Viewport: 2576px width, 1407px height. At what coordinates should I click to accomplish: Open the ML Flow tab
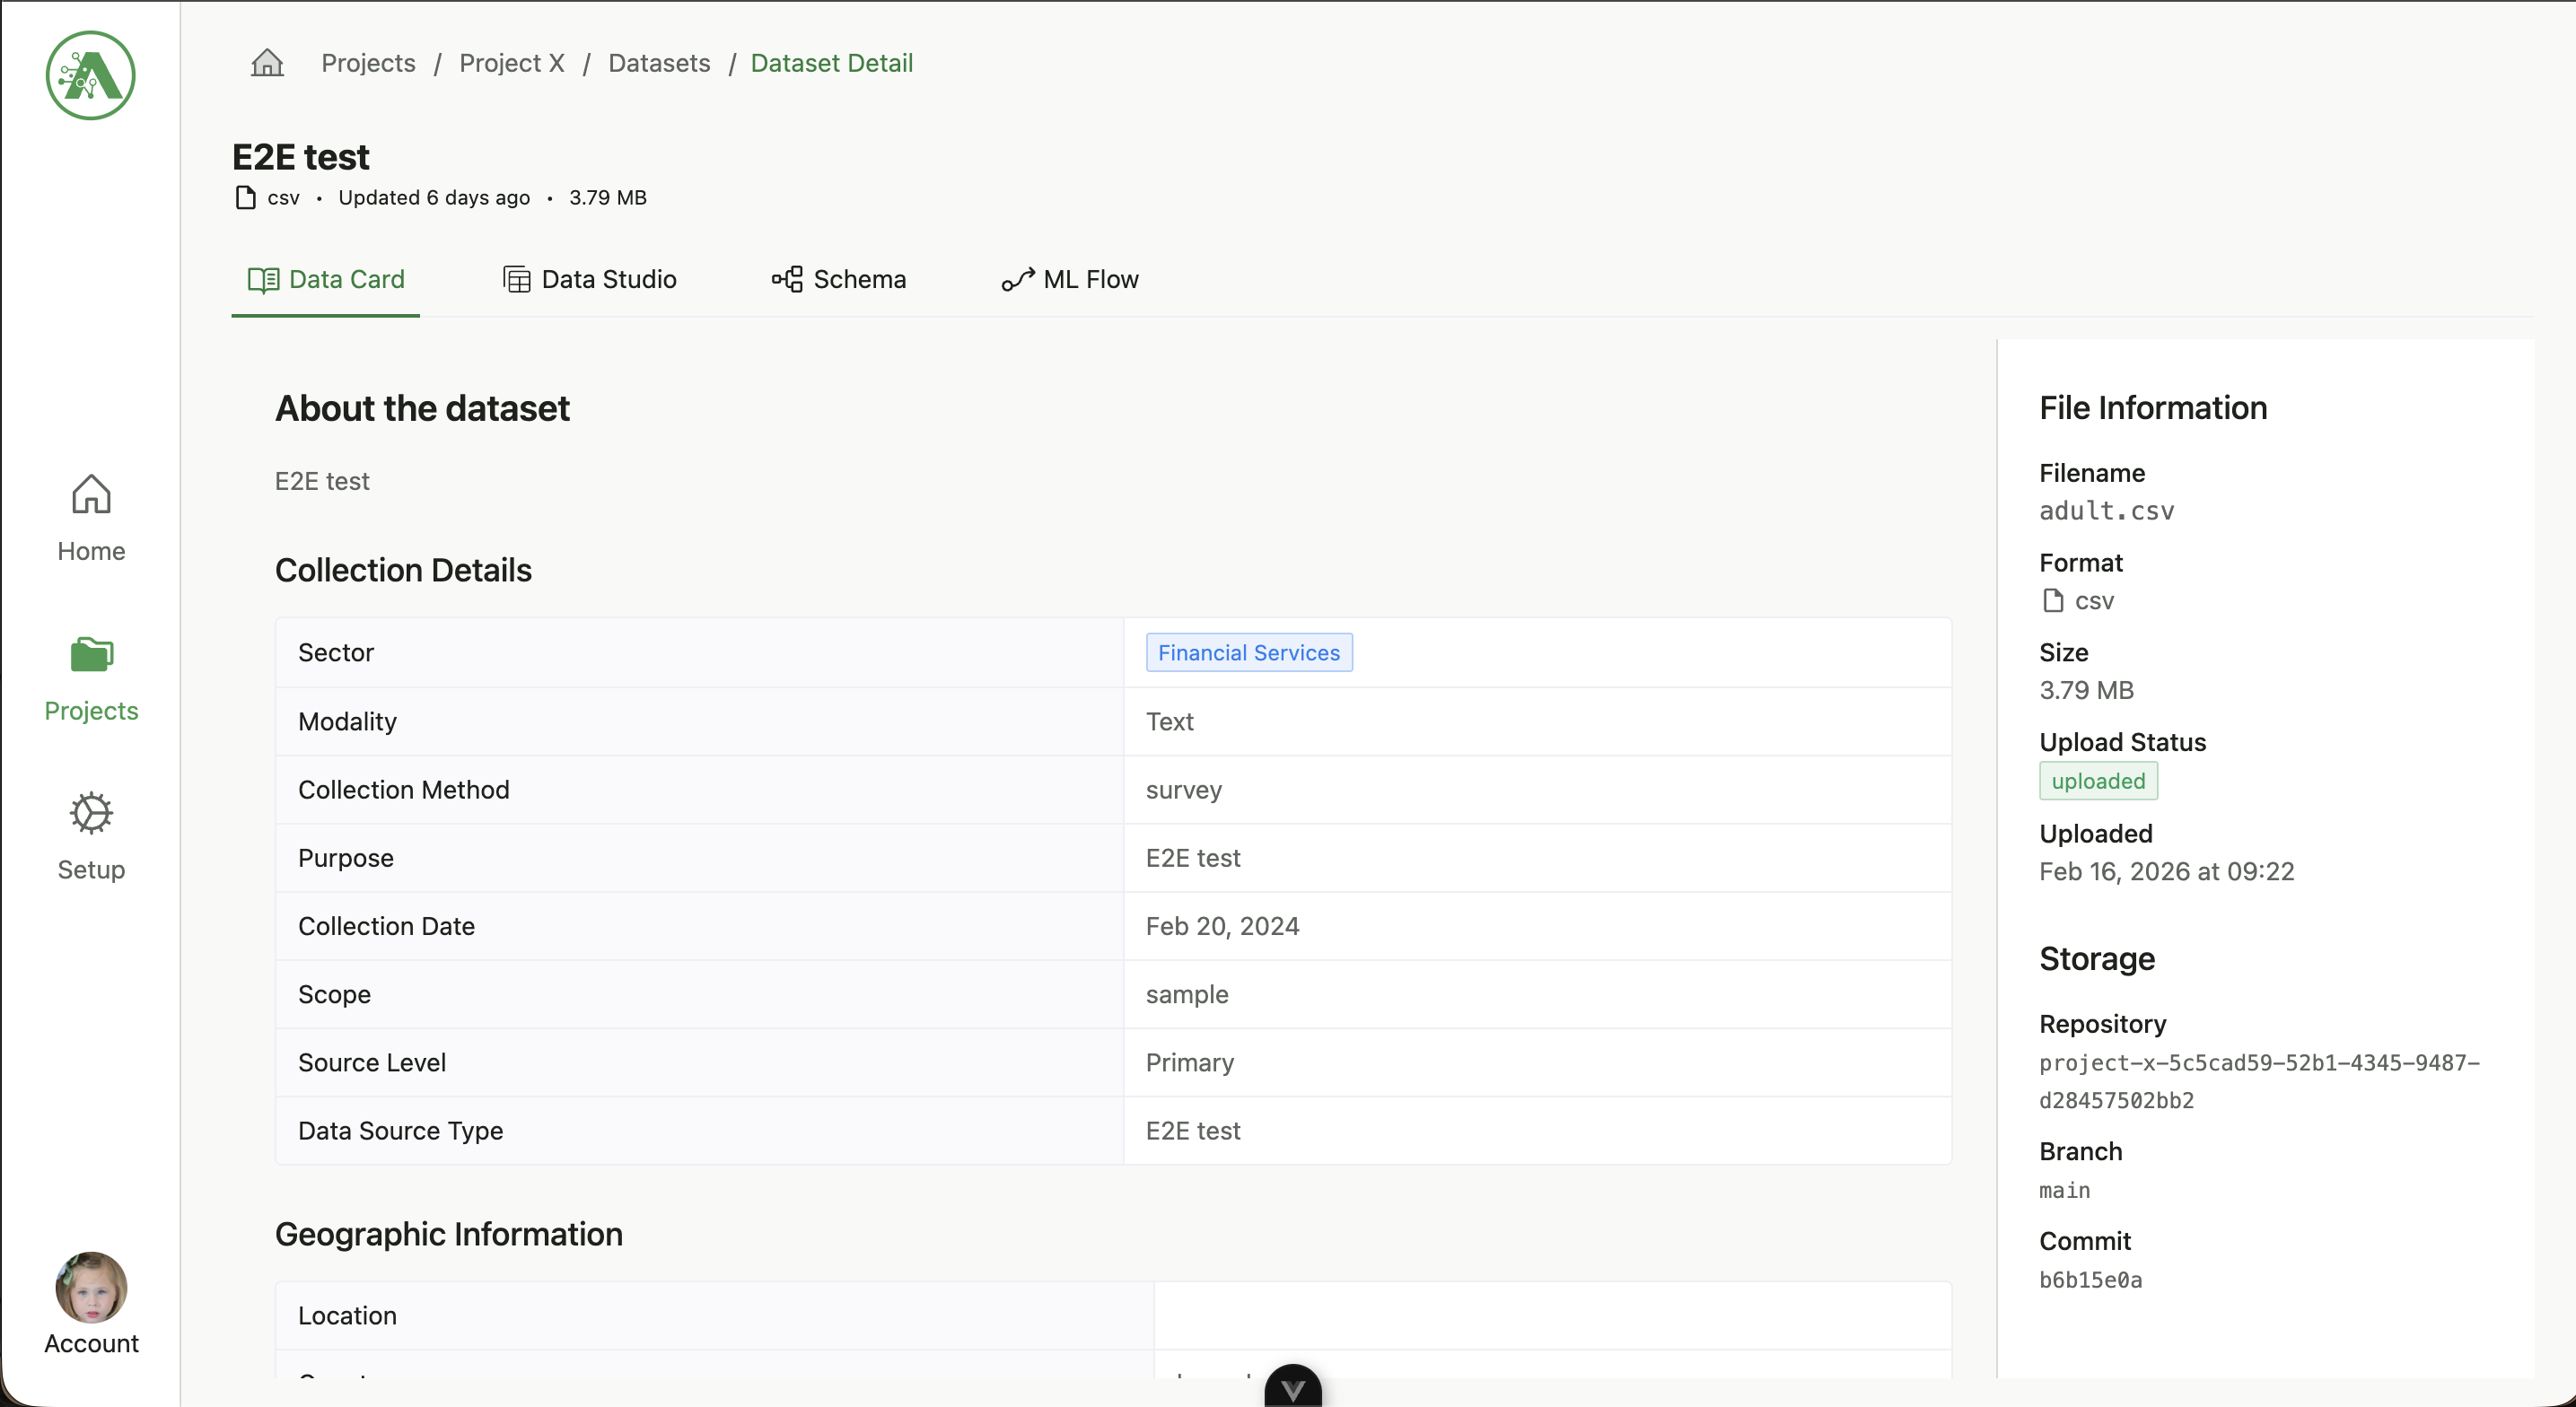tap(1090, 280)
